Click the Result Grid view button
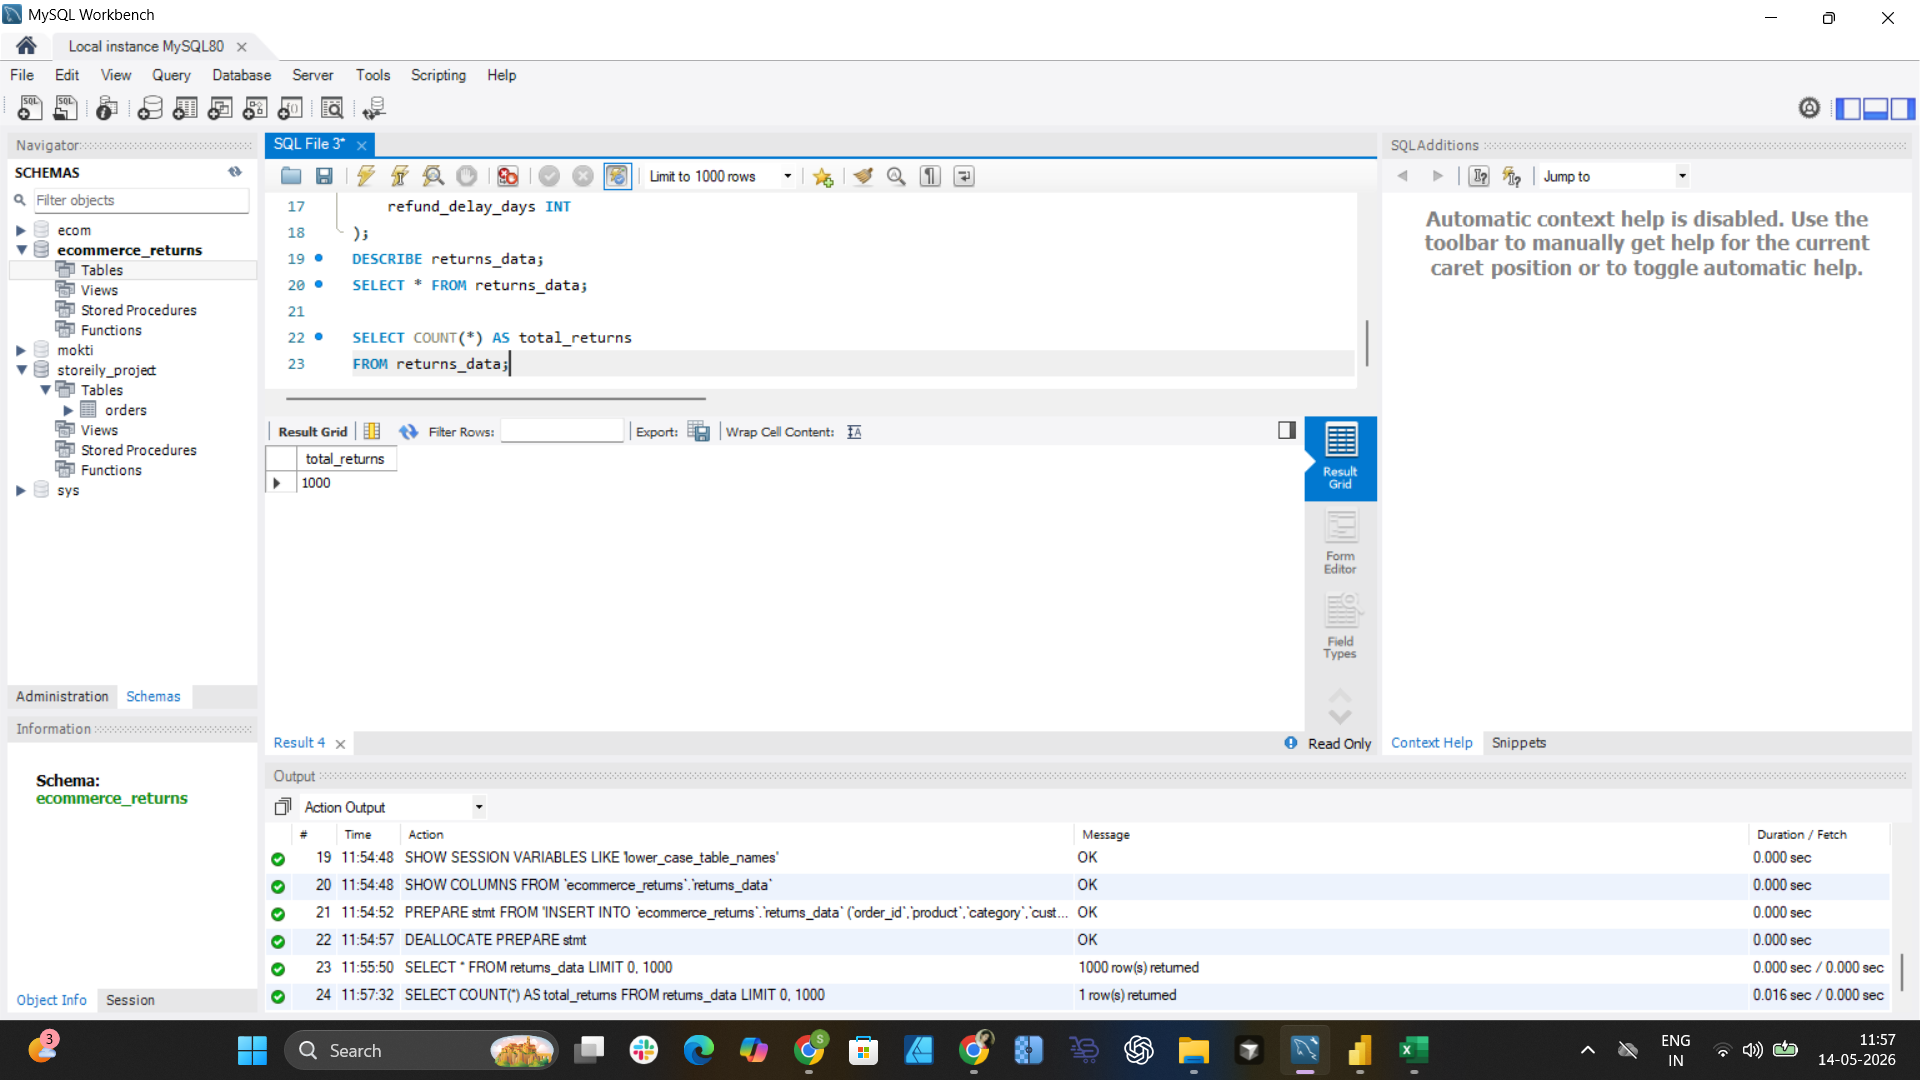 (x=1340, y=458)
